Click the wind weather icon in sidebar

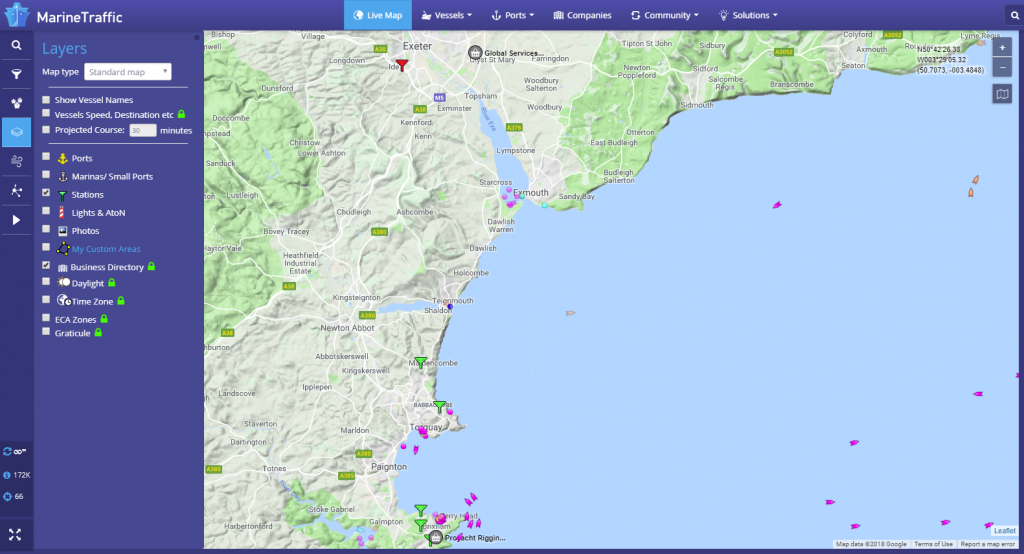click(x=16, y=161)
